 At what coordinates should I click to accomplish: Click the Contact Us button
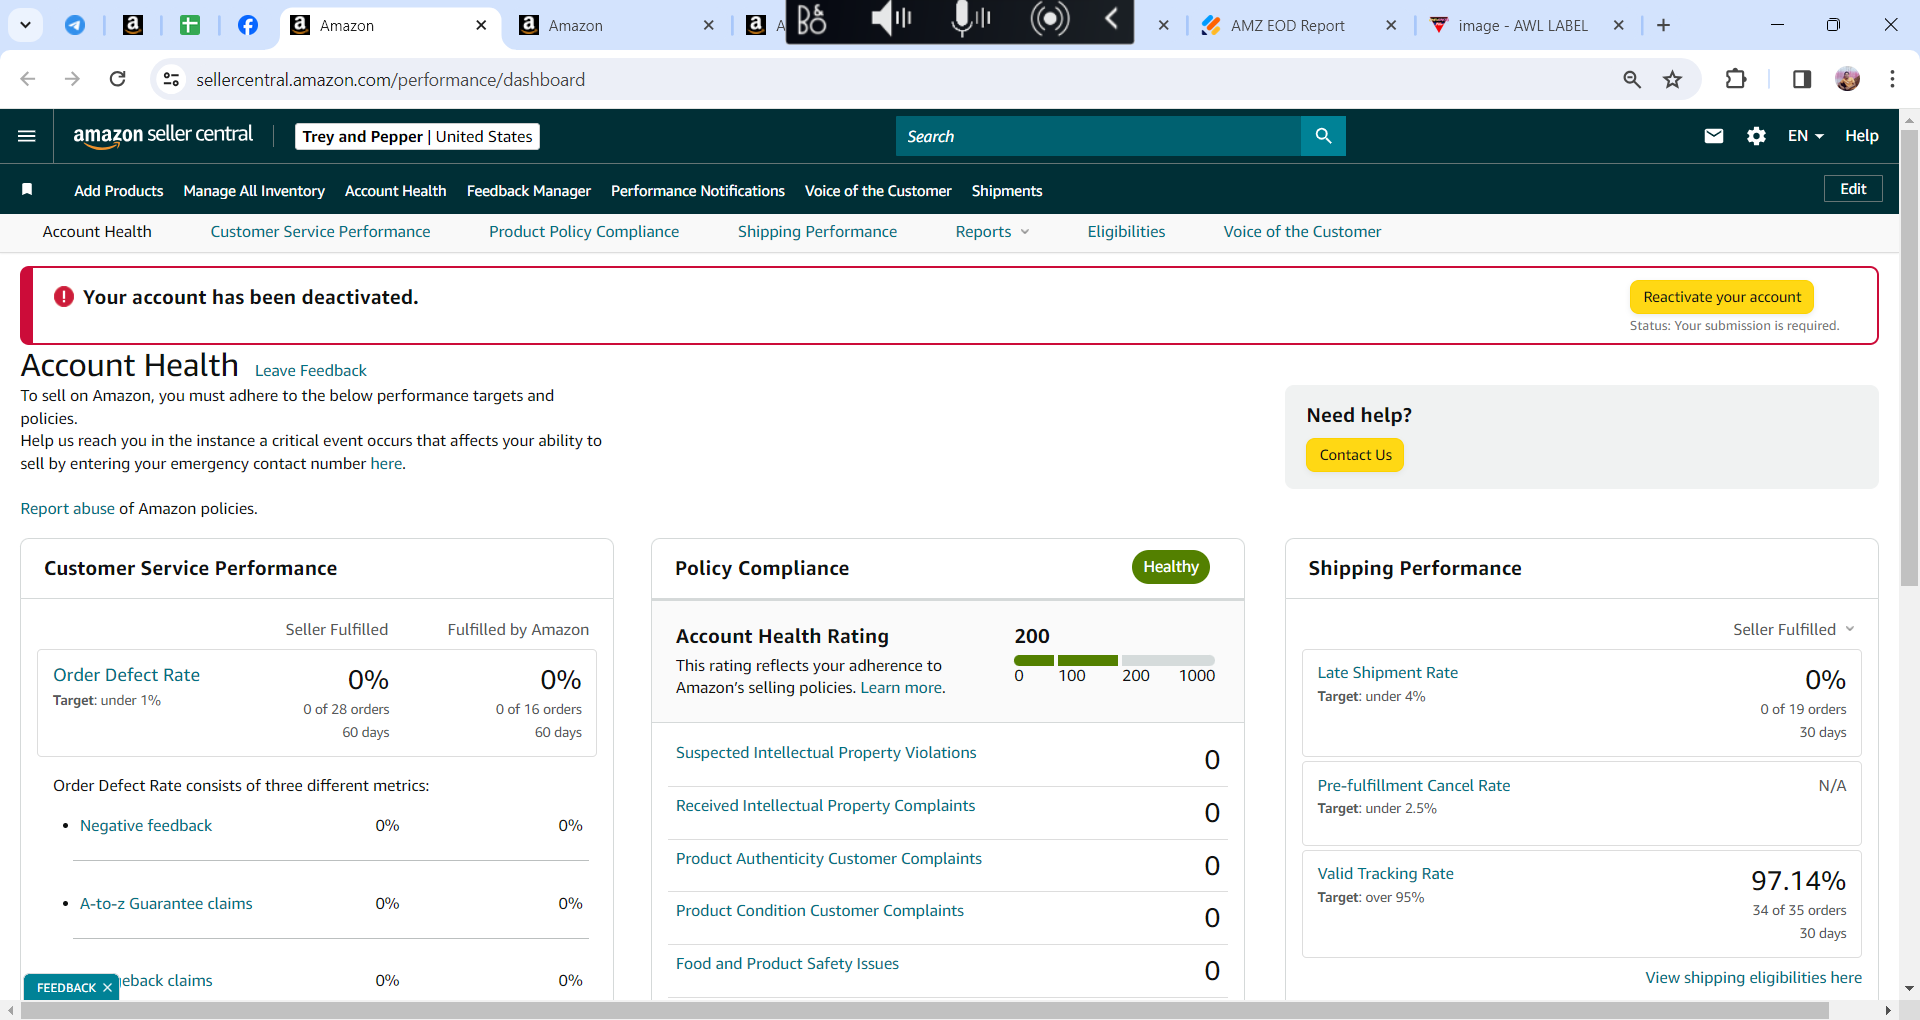coord(1355,455)
